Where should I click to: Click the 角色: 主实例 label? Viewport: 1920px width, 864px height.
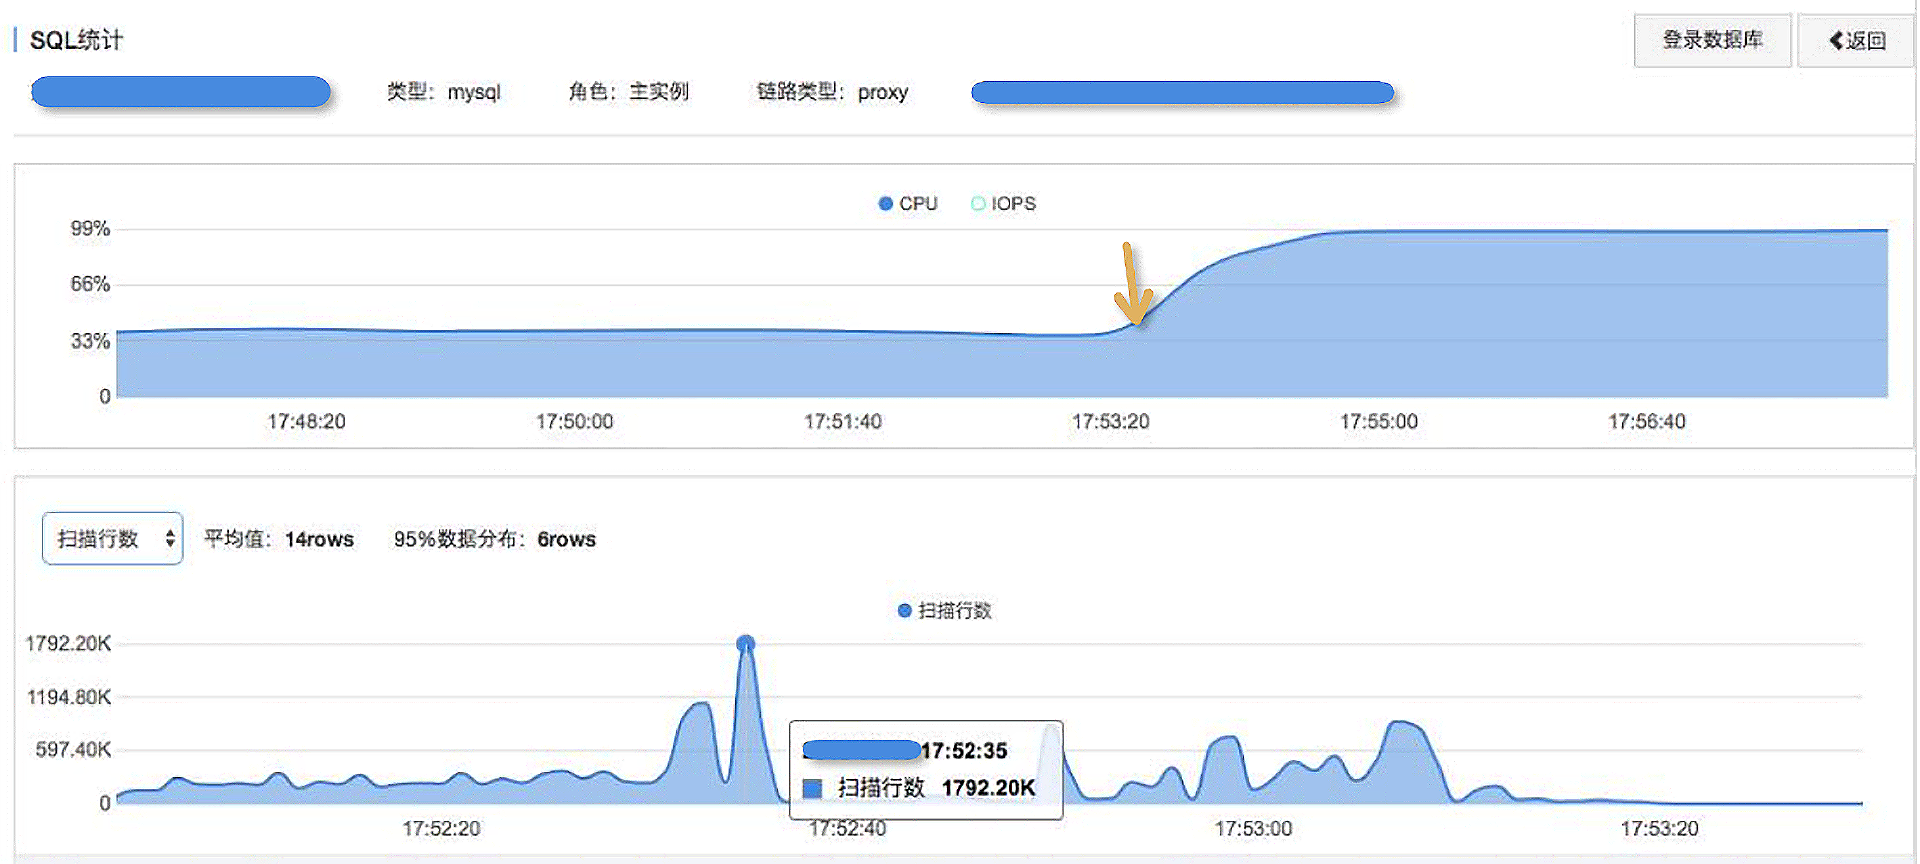(628, 92)
